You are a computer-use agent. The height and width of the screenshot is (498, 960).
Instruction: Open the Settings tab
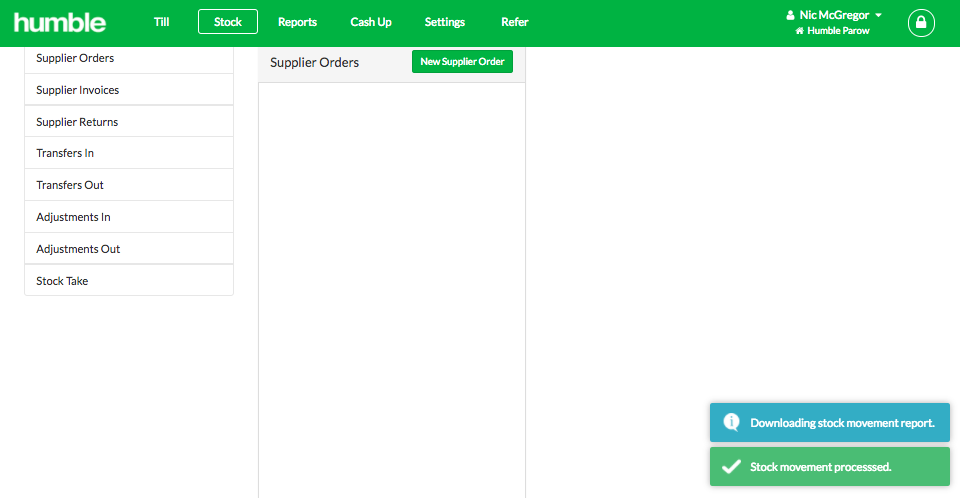click(445, 22)
